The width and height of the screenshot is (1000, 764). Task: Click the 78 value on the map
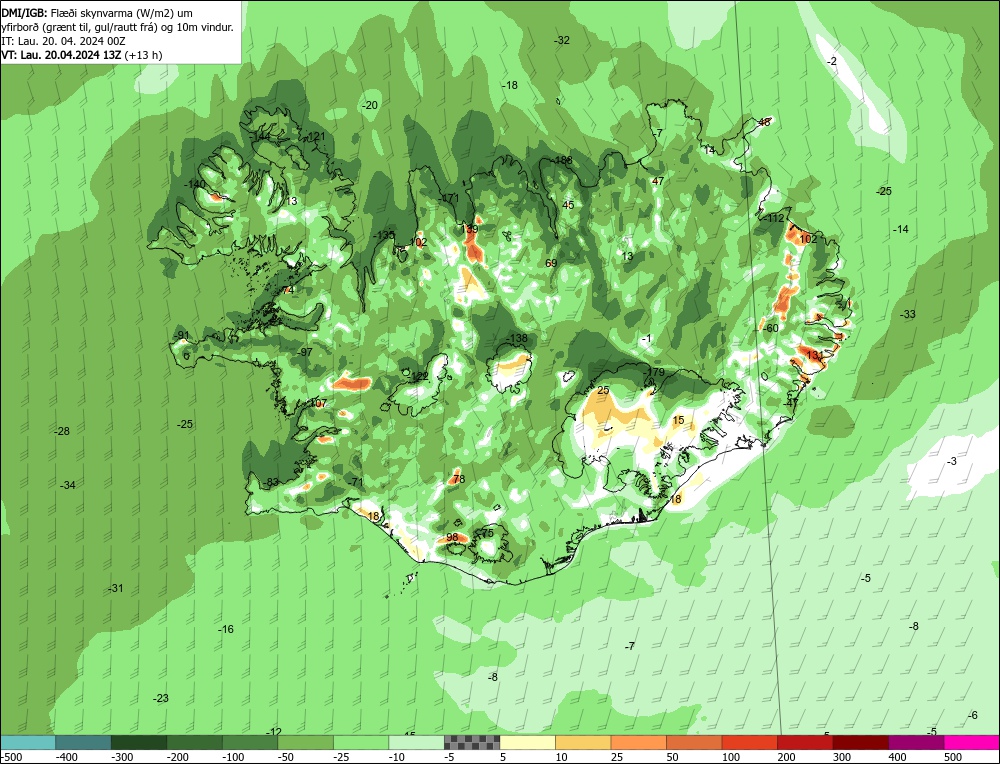pos(459,479)
